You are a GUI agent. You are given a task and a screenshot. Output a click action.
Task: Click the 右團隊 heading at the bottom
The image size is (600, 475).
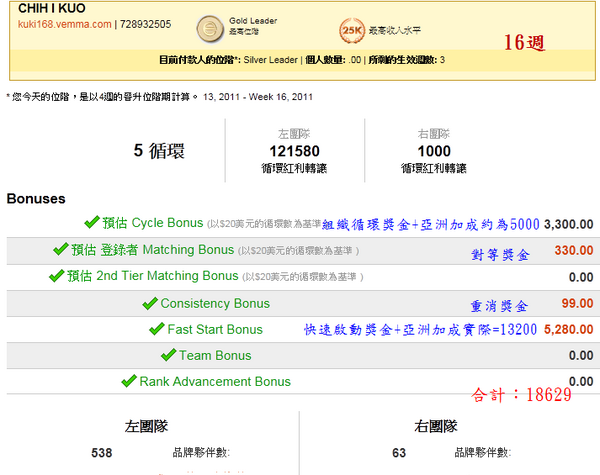(x=435, y=426)
